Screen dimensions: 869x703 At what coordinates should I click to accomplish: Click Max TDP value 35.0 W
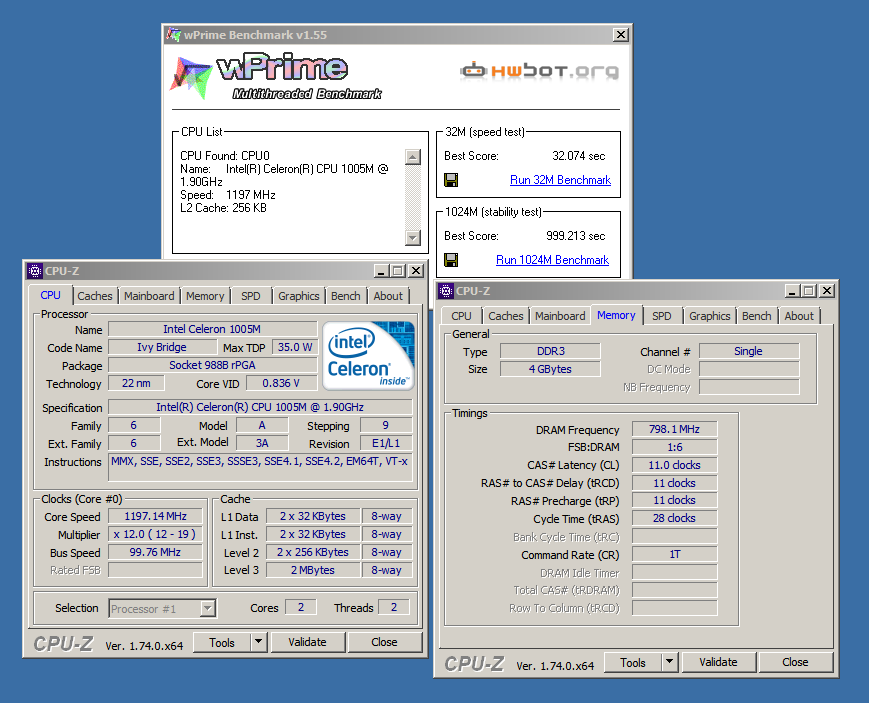(295, 347)
